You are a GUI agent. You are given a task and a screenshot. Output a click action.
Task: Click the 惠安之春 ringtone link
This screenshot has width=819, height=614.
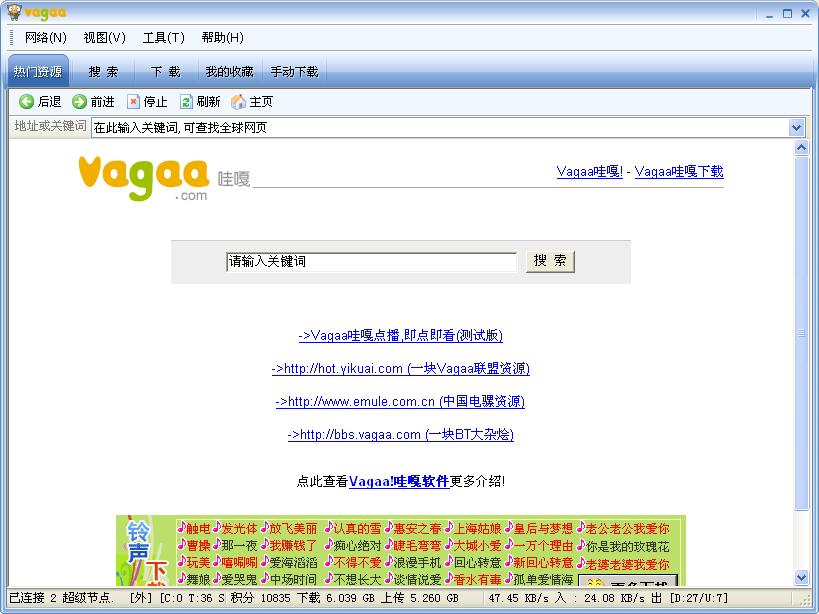coord(417,528)
